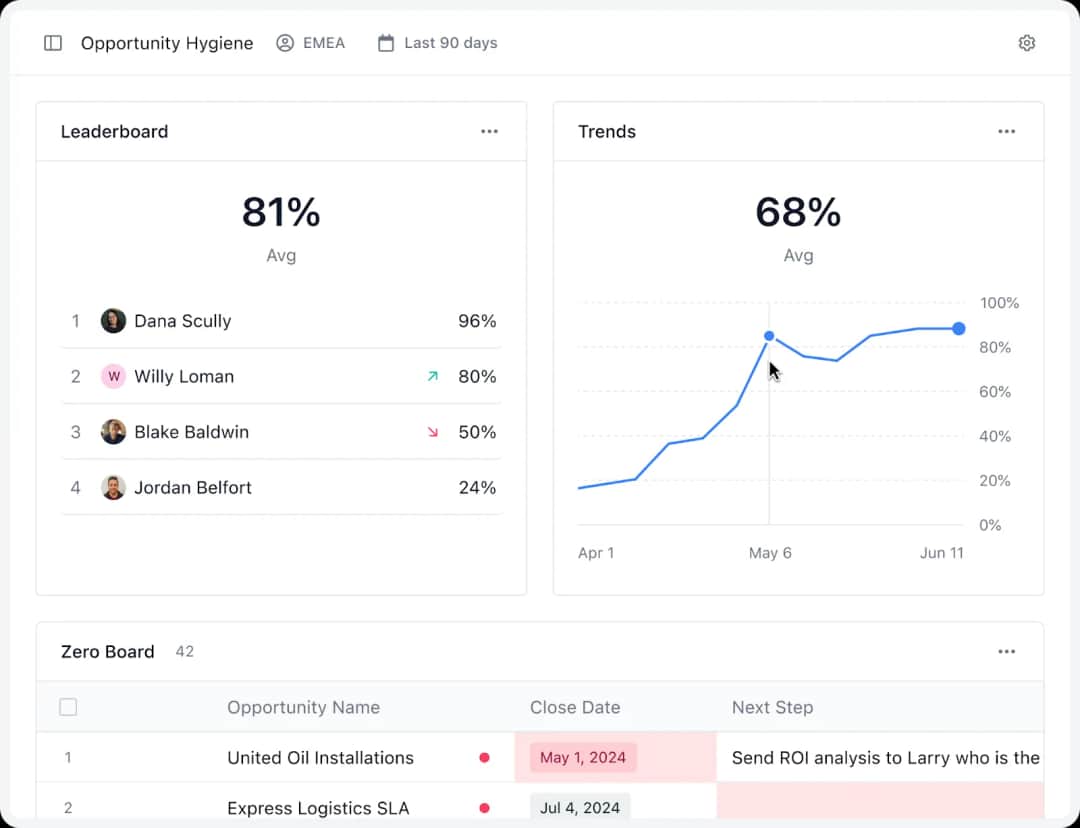This screenshot has height=828, width=1080.
Task: Click the Jun 11 axis label
Action: click(x=942, y=553)
